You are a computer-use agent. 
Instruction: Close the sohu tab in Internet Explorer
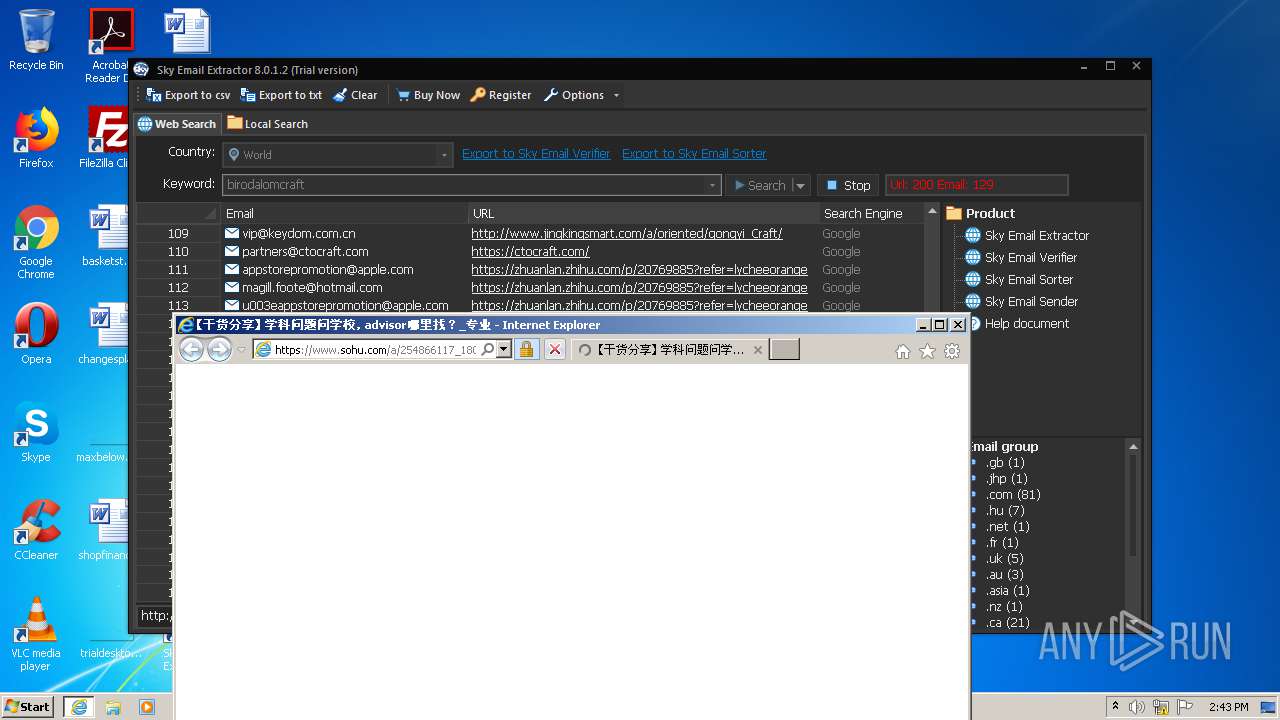click(x=757, y=349)
